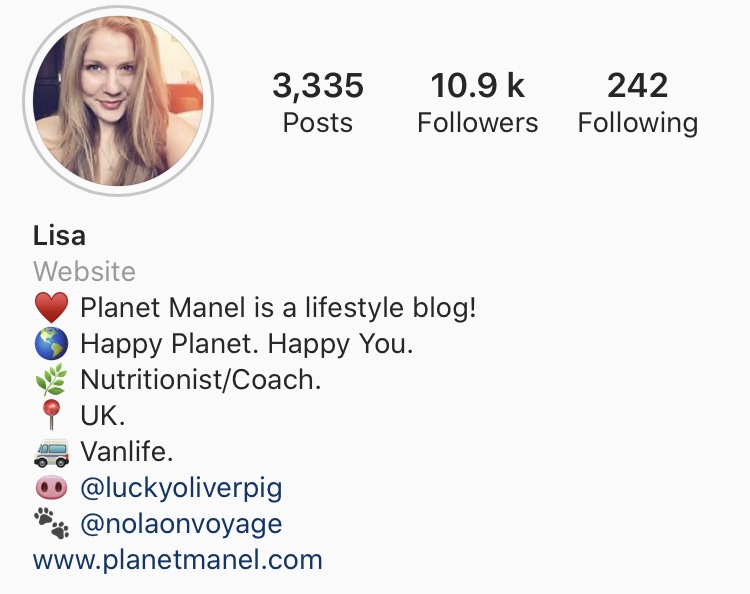Click the paw prints emoji icon
Image resolution: width=750 pixels, height=594 pixels.
51,523
